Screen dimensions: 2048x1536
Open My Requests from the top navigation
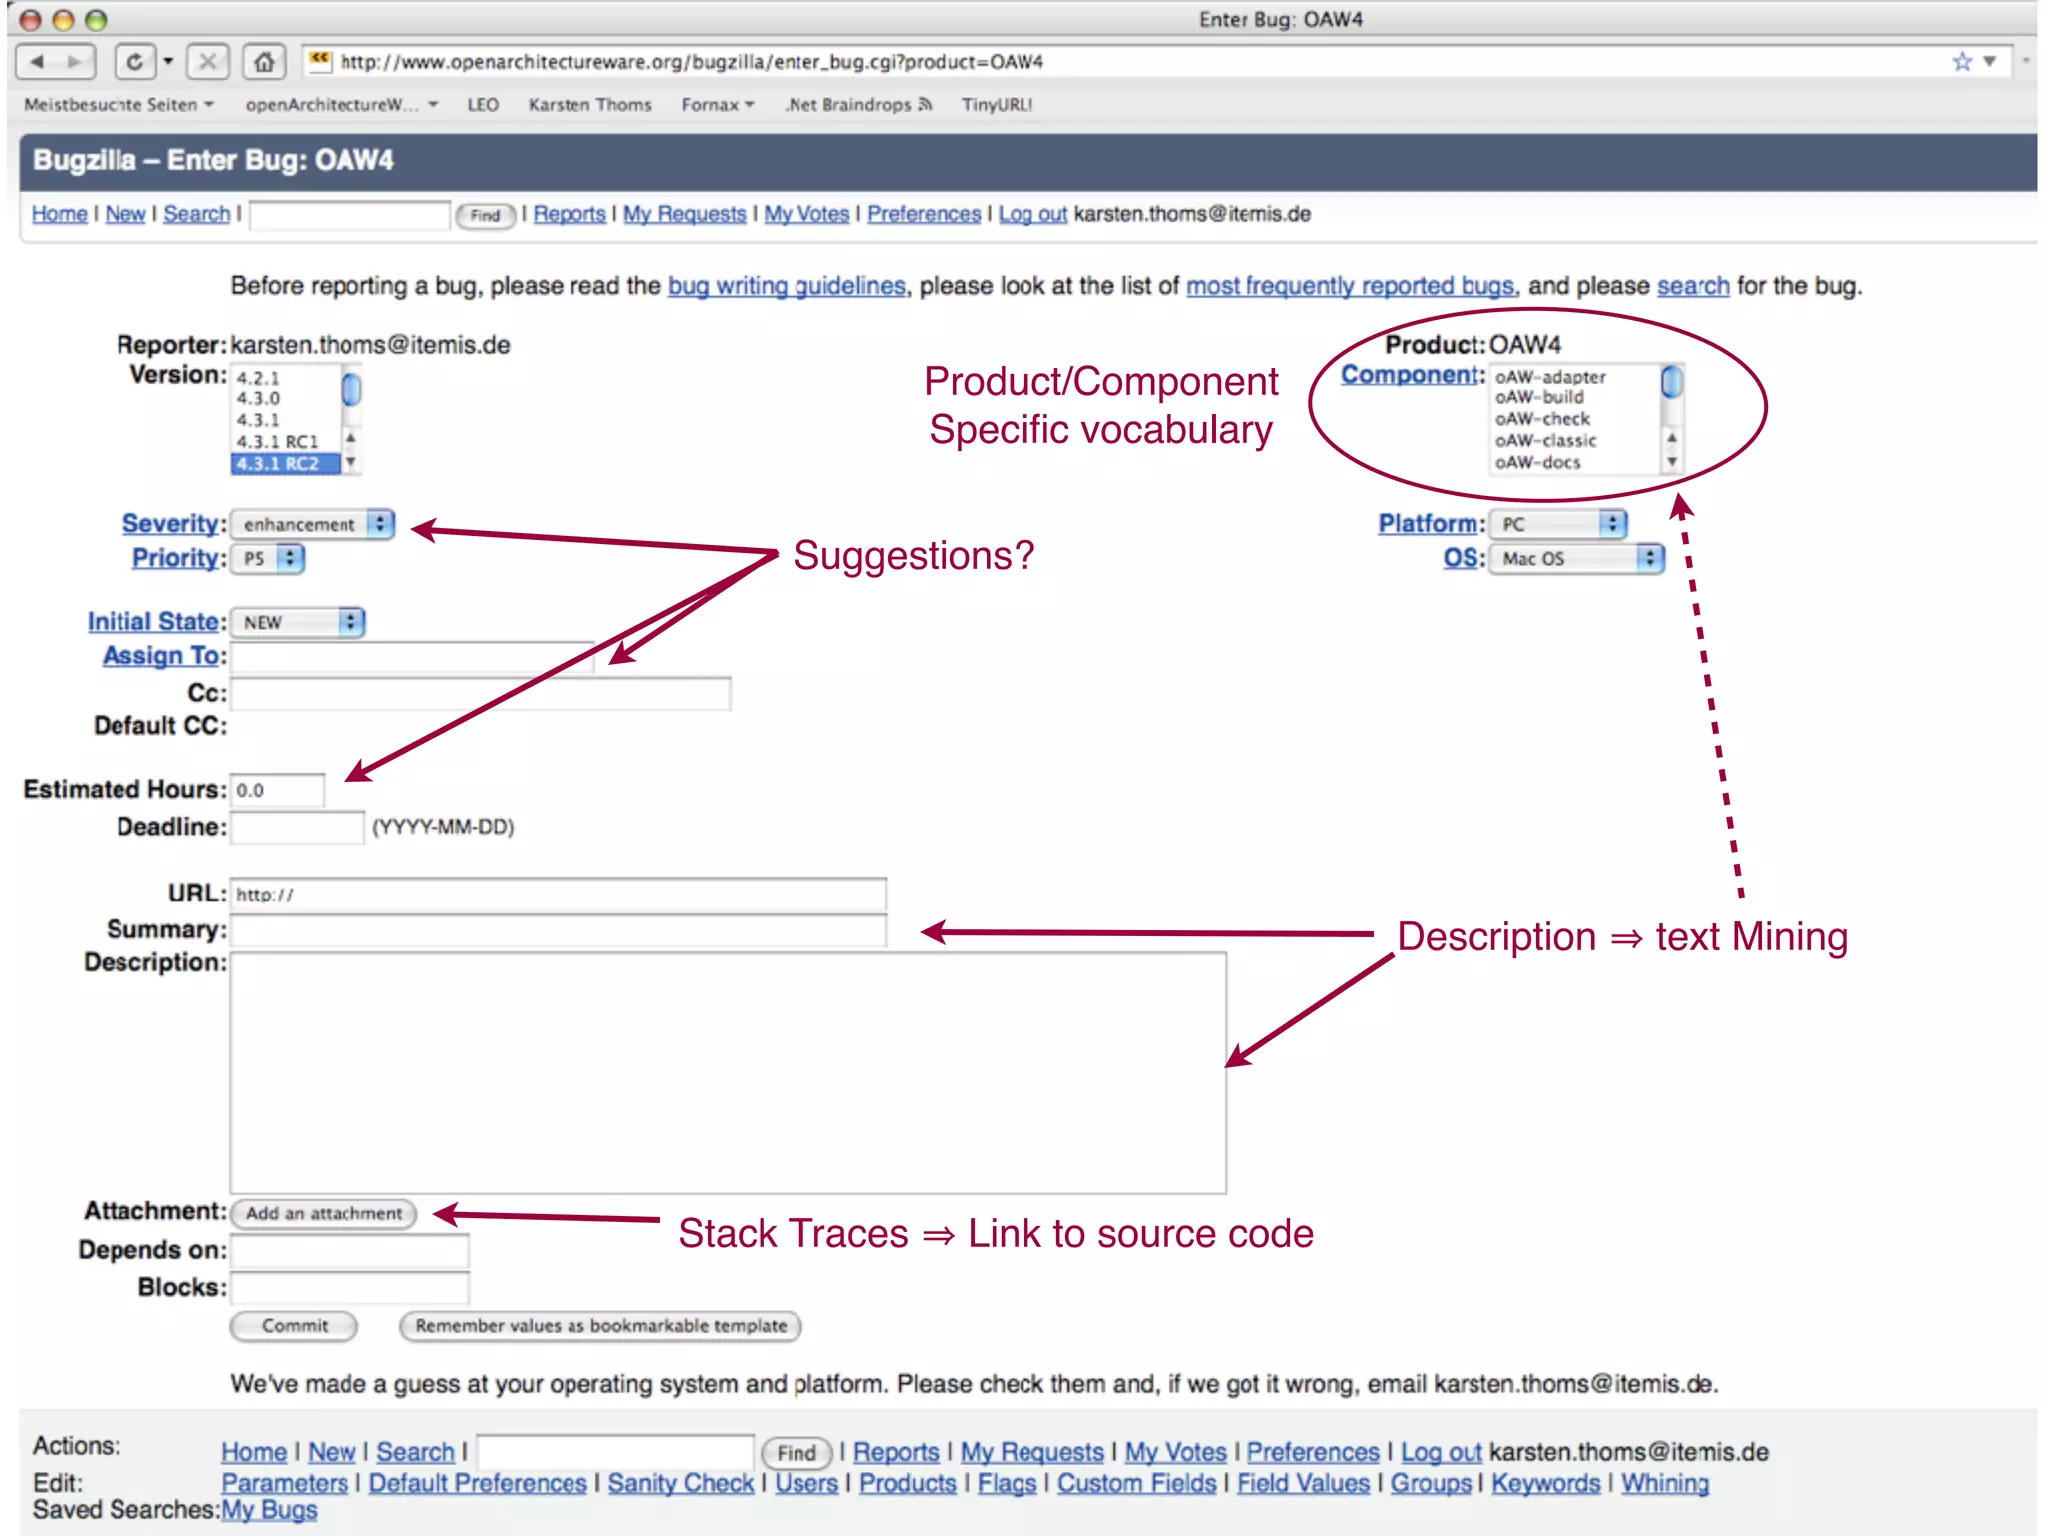point(685,214)
